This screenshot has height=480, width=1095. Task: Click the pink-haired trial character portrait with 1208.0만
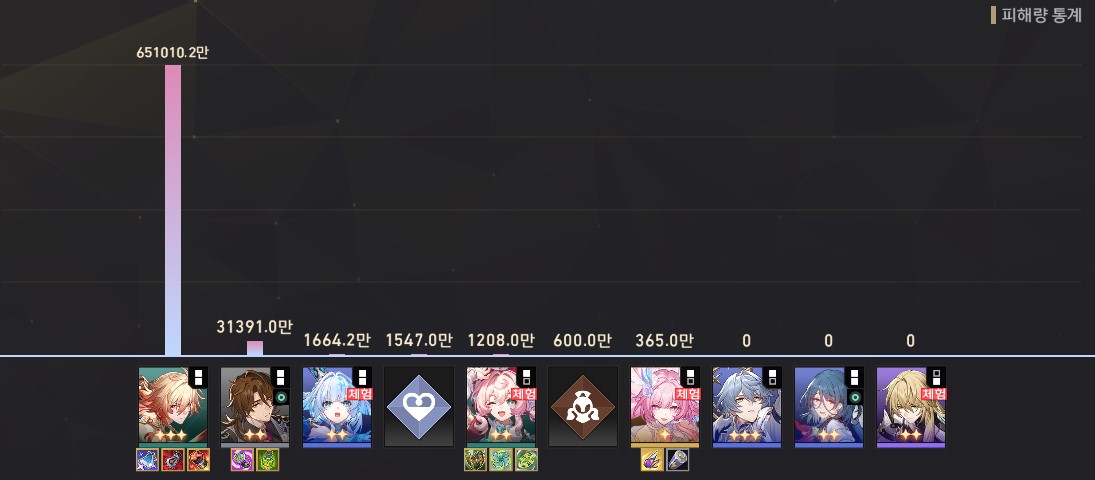click(501, 407)
